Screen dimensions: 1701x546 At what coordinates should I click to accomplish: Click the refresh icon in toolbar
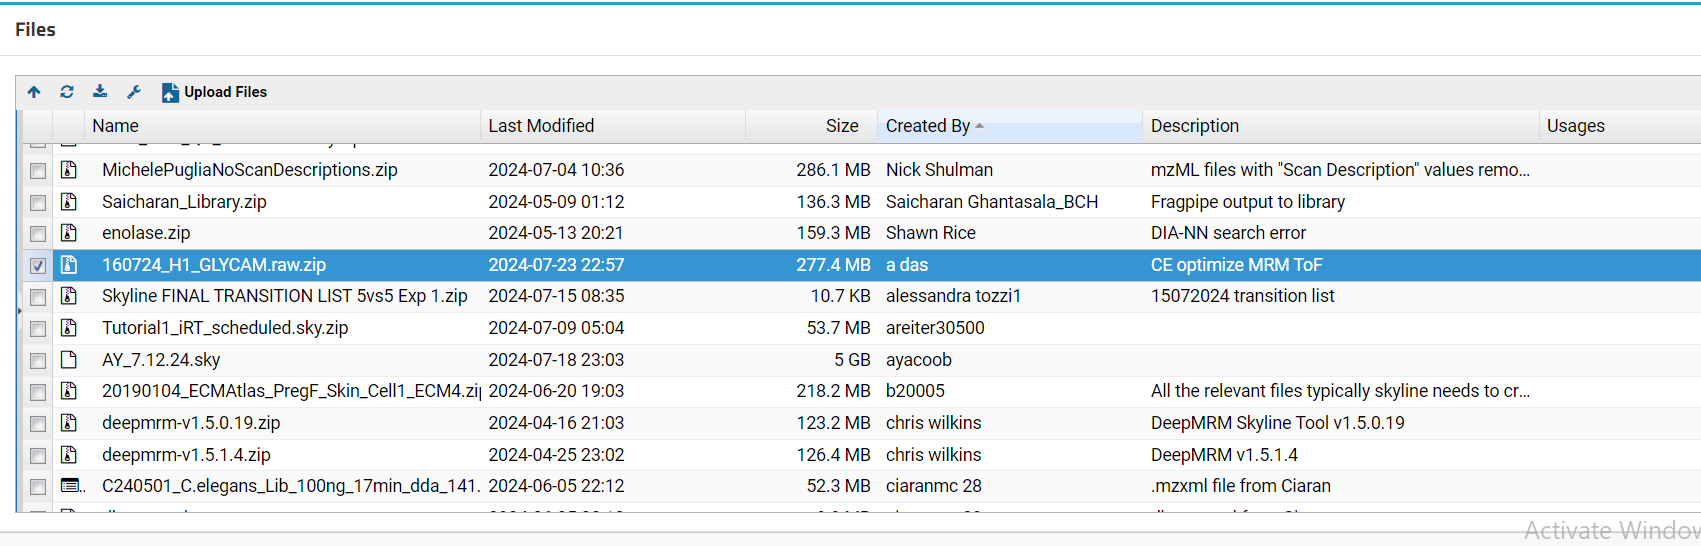point(67,92)
